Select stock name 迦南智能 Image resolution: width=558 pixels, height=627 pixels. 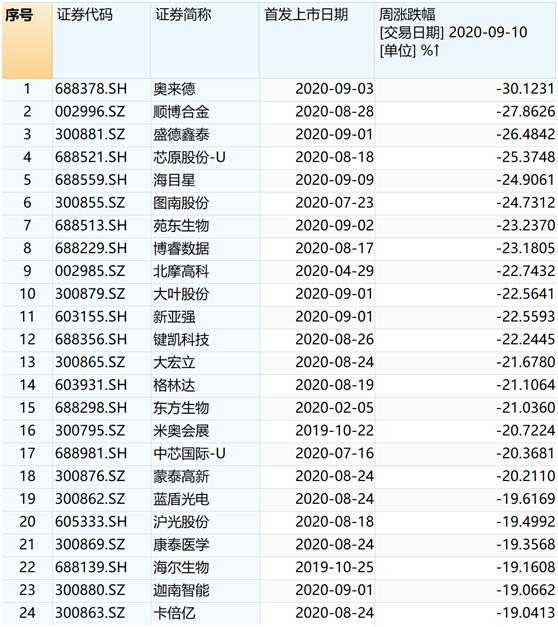pos(181,591)
